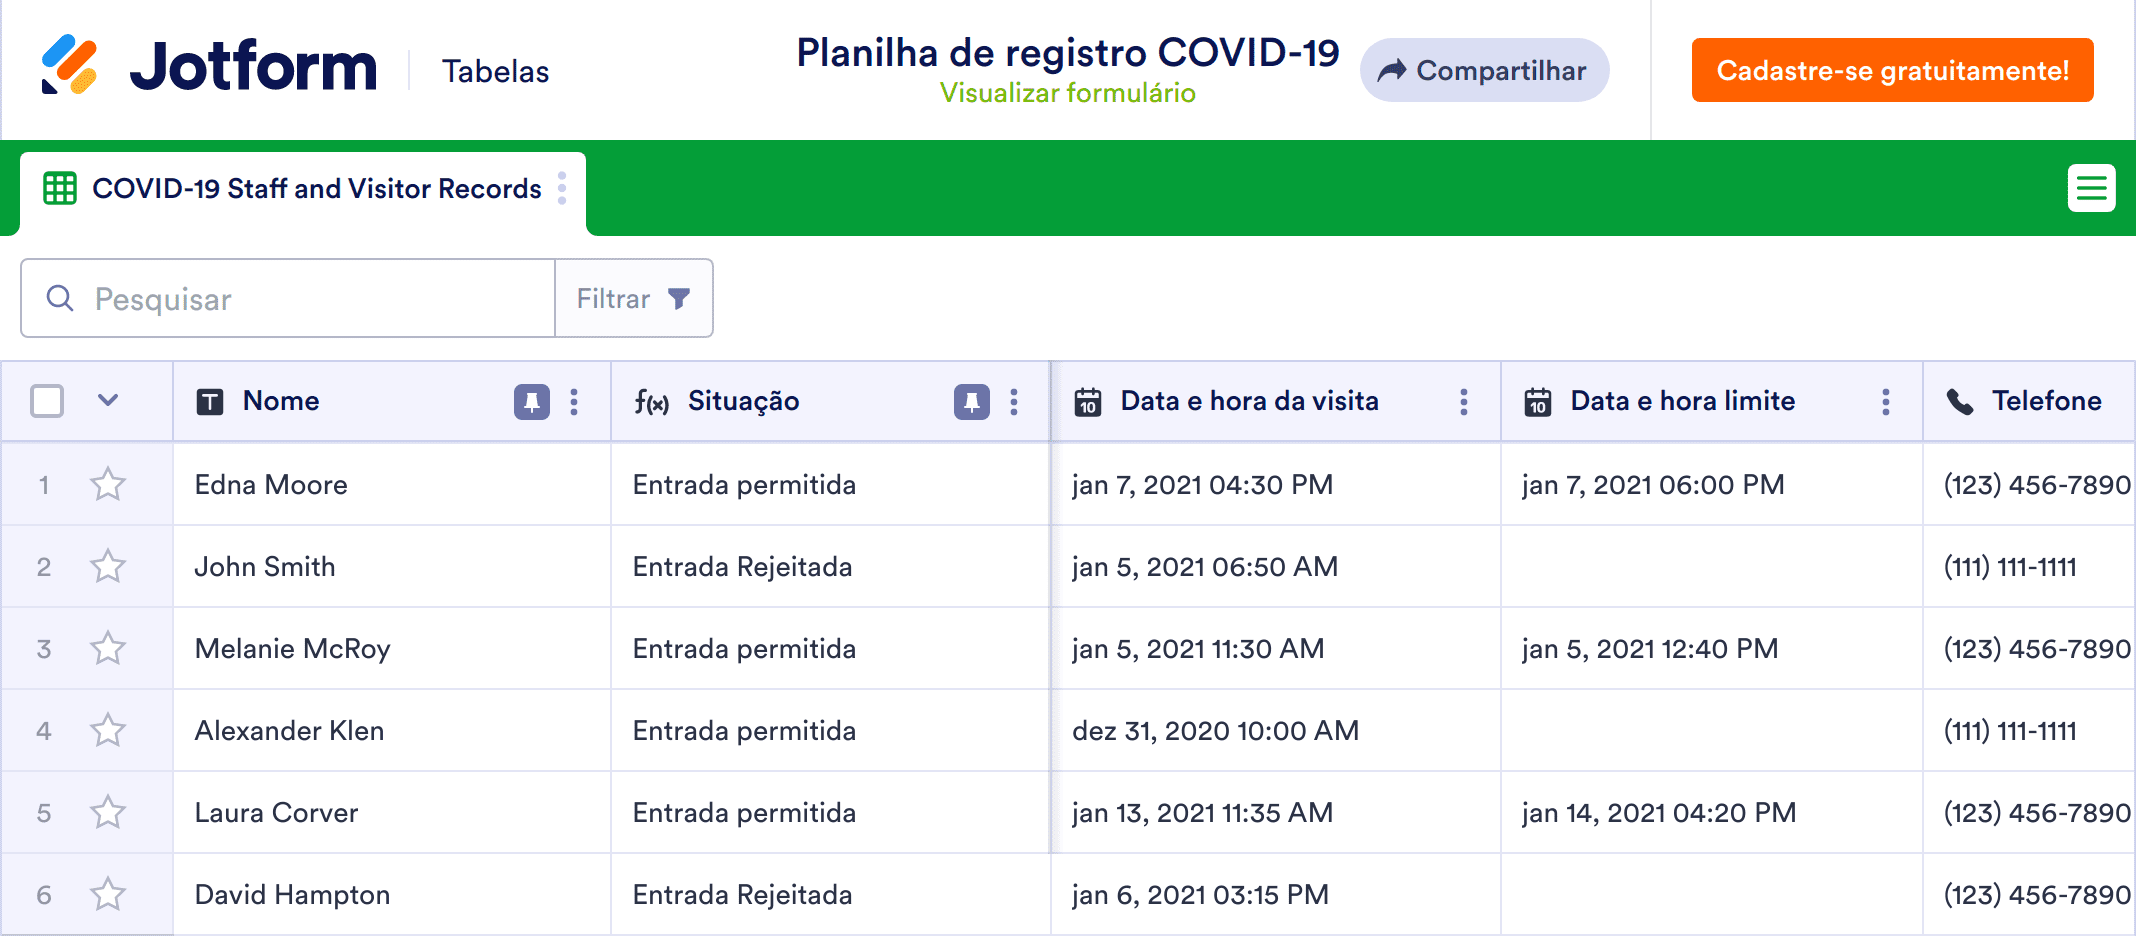Open the green hamburger menu icon
Screen dimensions: 2136x936
(2091, 188)
